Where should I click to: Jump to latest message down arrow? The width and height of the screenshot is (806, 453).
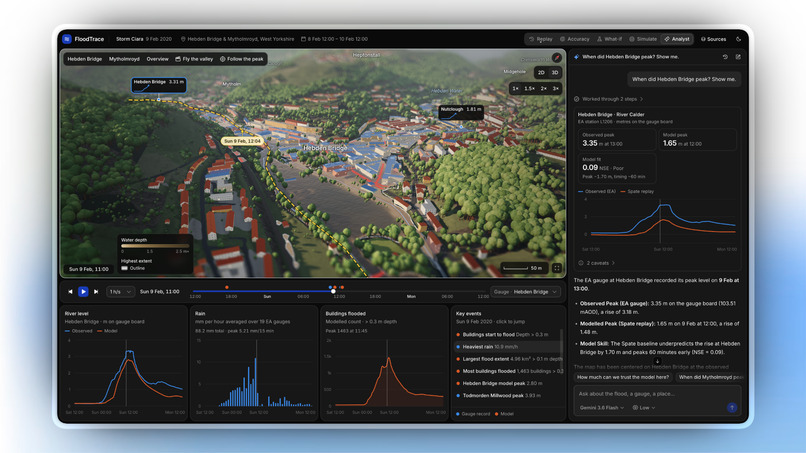tap(657, 361)
